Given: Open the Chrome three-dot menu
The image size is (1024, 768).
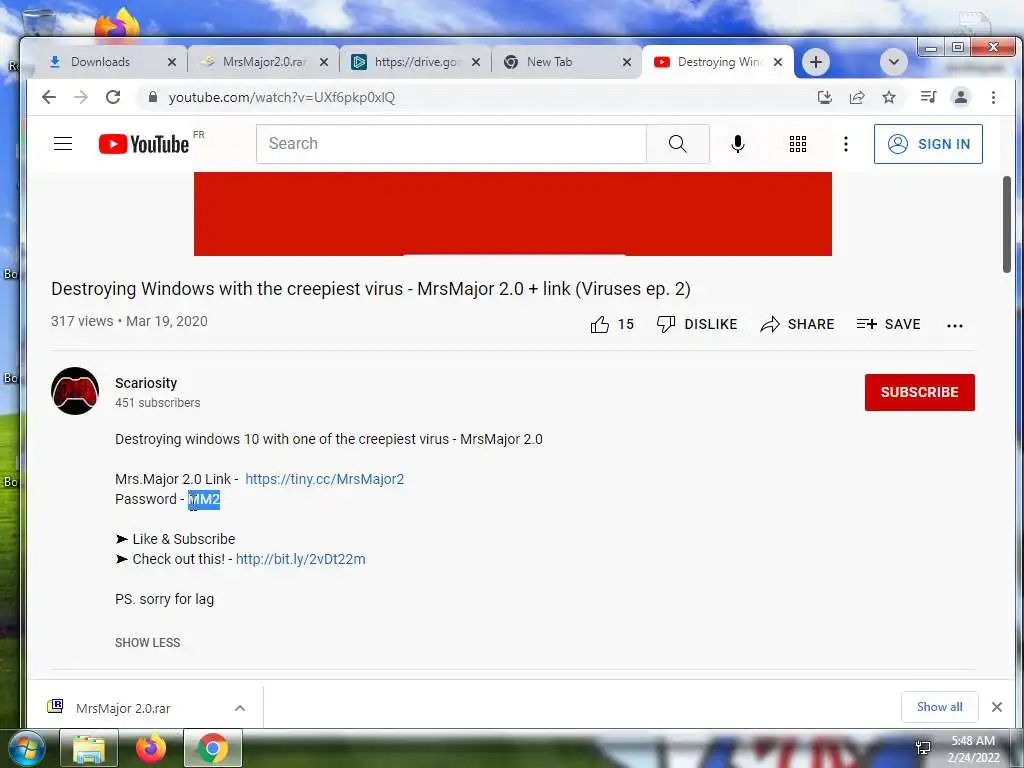Looking at the screenshot, I should point(993,97).
